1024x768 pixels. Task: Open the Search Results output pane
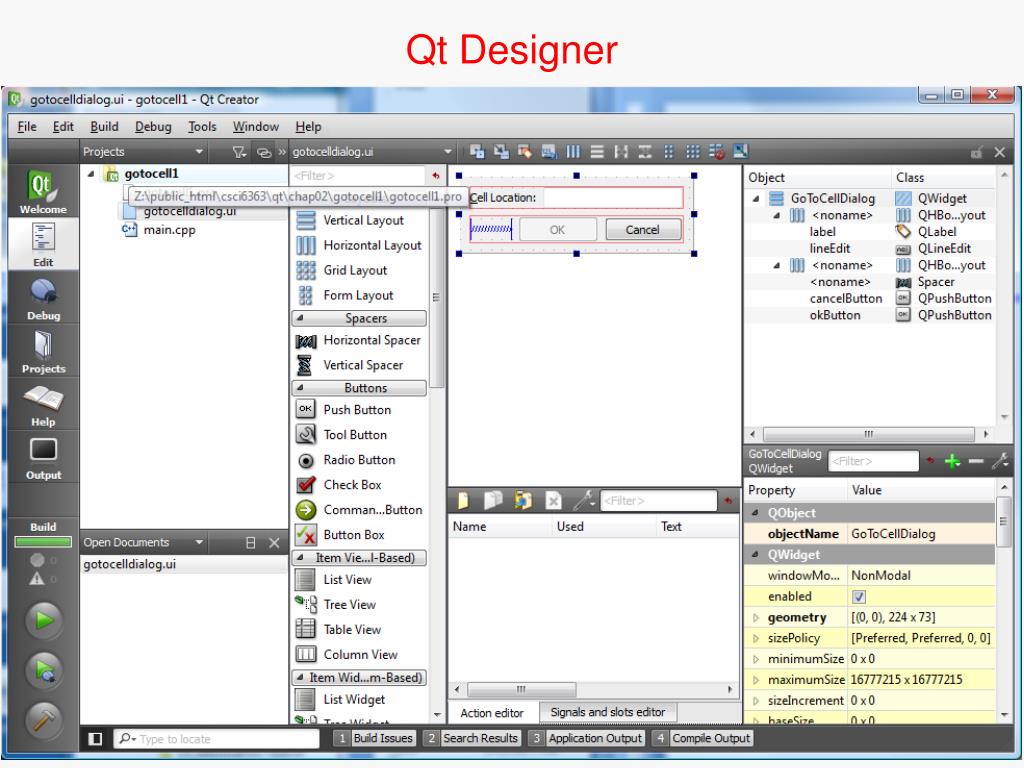coord(472,738)
